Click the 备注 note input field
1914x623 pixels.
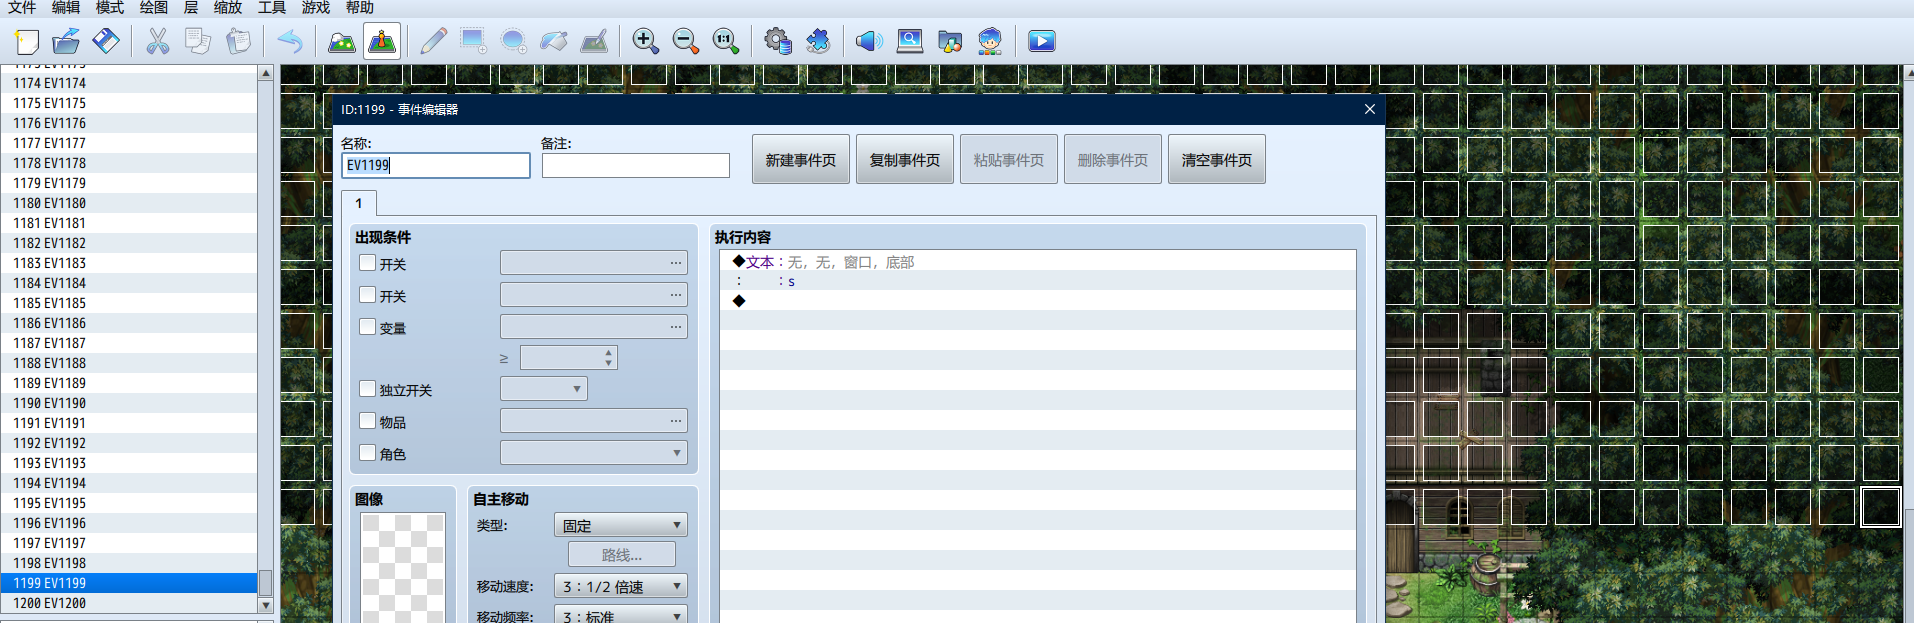point(636,165)
